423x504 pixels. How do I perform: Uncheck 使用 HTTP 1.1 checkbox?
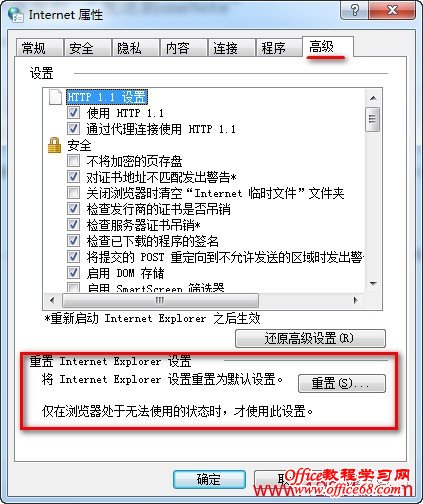(73, 112)
